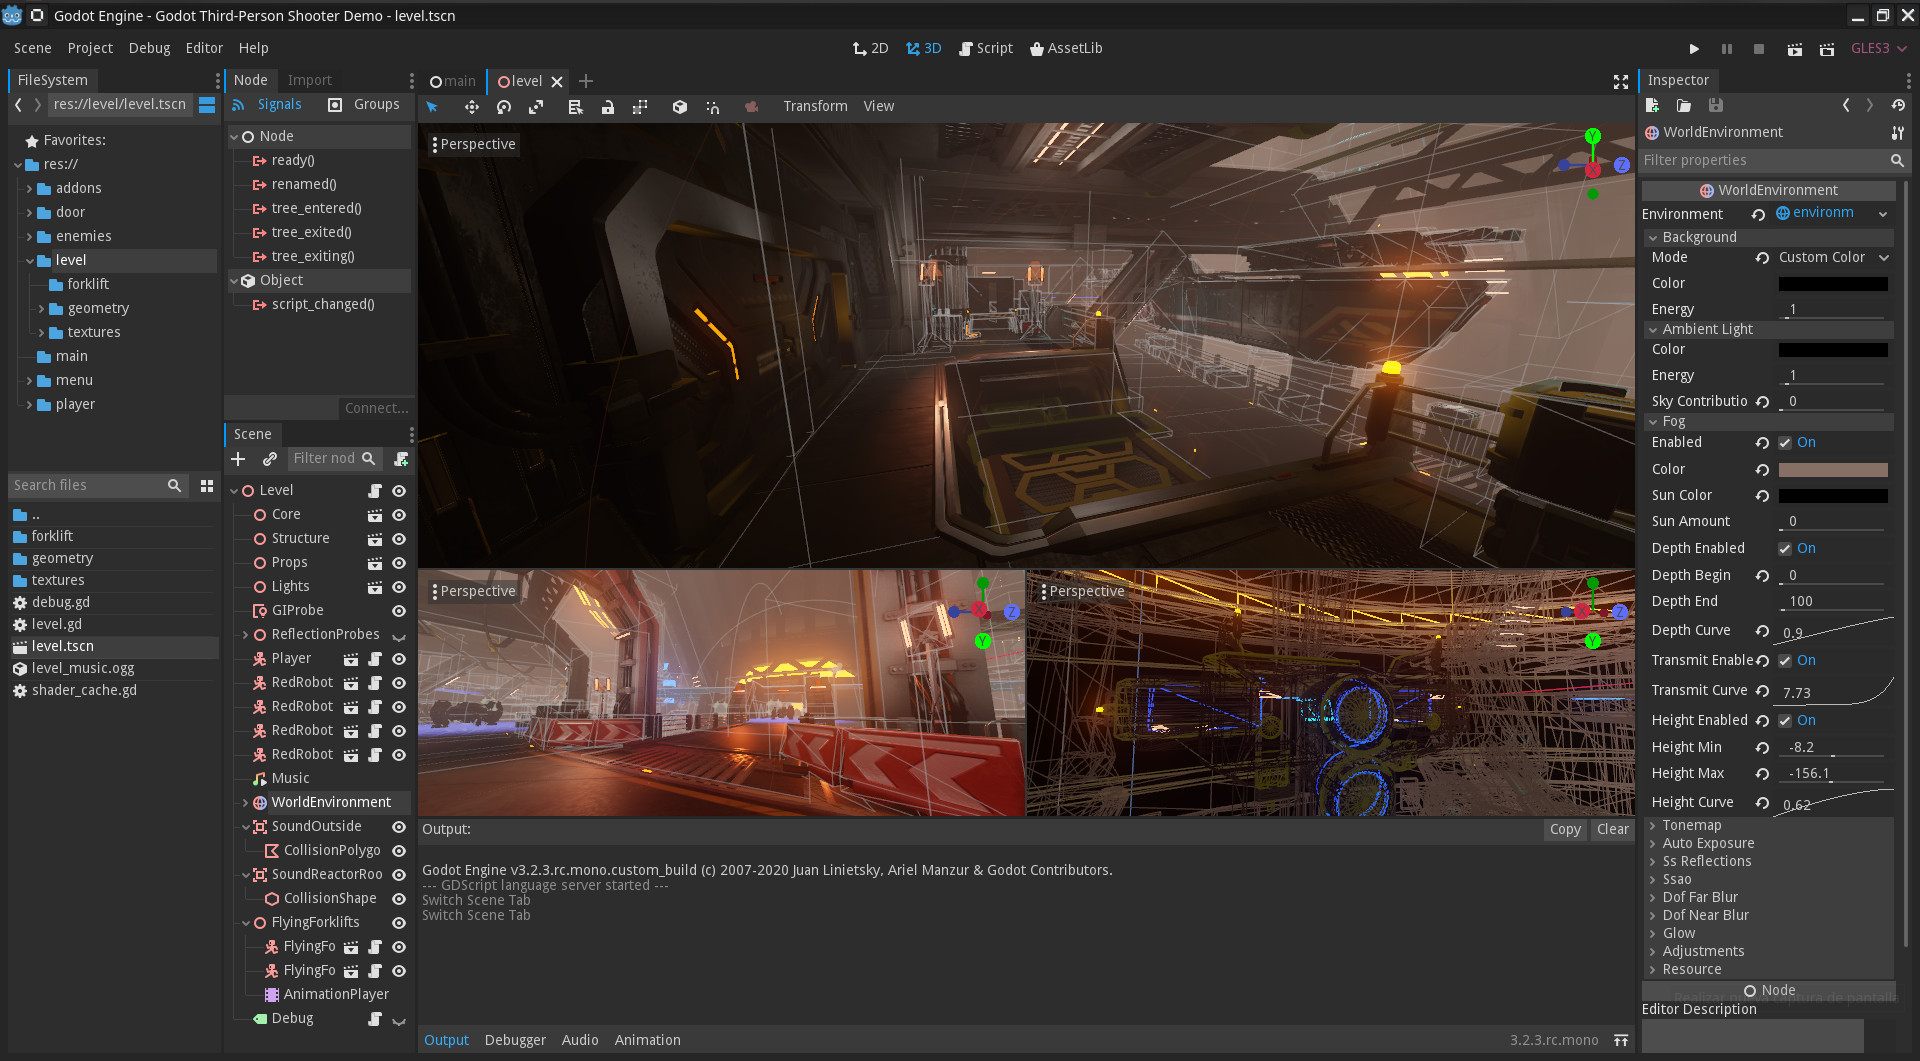Switch to the Import tab

pos(309,80)
